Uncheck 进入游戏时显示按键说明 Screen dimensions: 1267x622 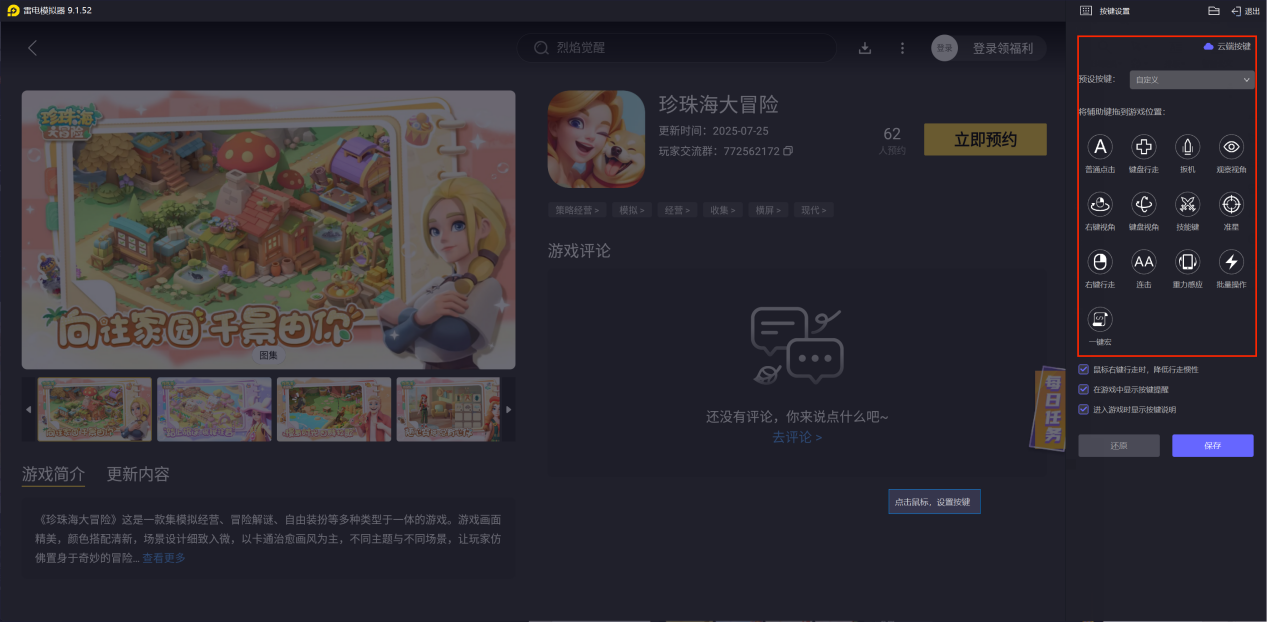(x=1083, y=409)
